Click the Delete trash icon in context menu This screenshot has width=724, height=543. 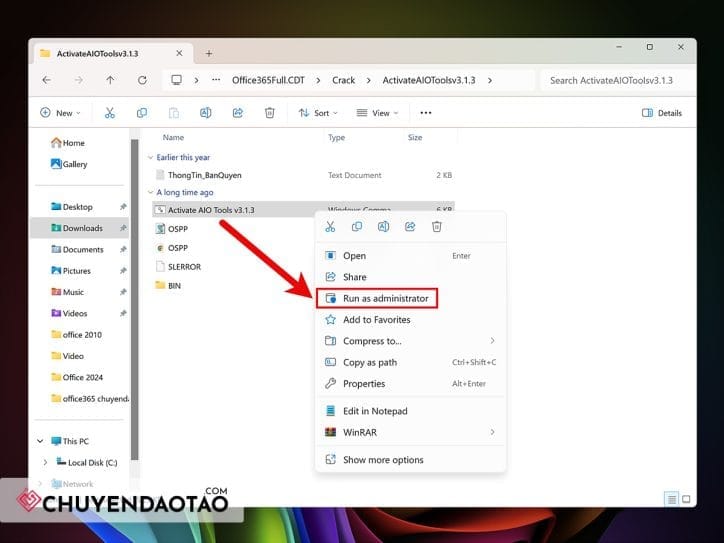coord(437,227)
